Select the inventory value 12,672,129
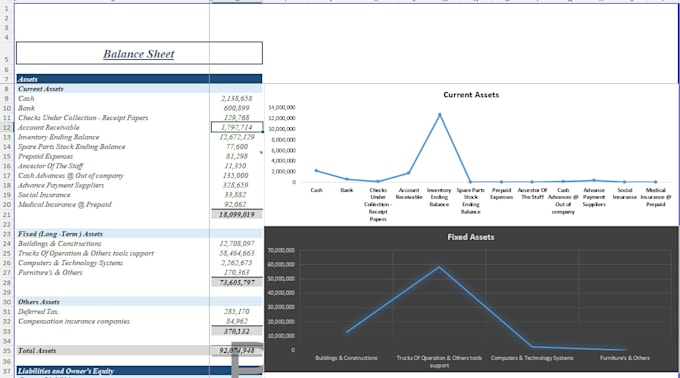The height and width of the screenshot is (378, 680). [236, 137]
